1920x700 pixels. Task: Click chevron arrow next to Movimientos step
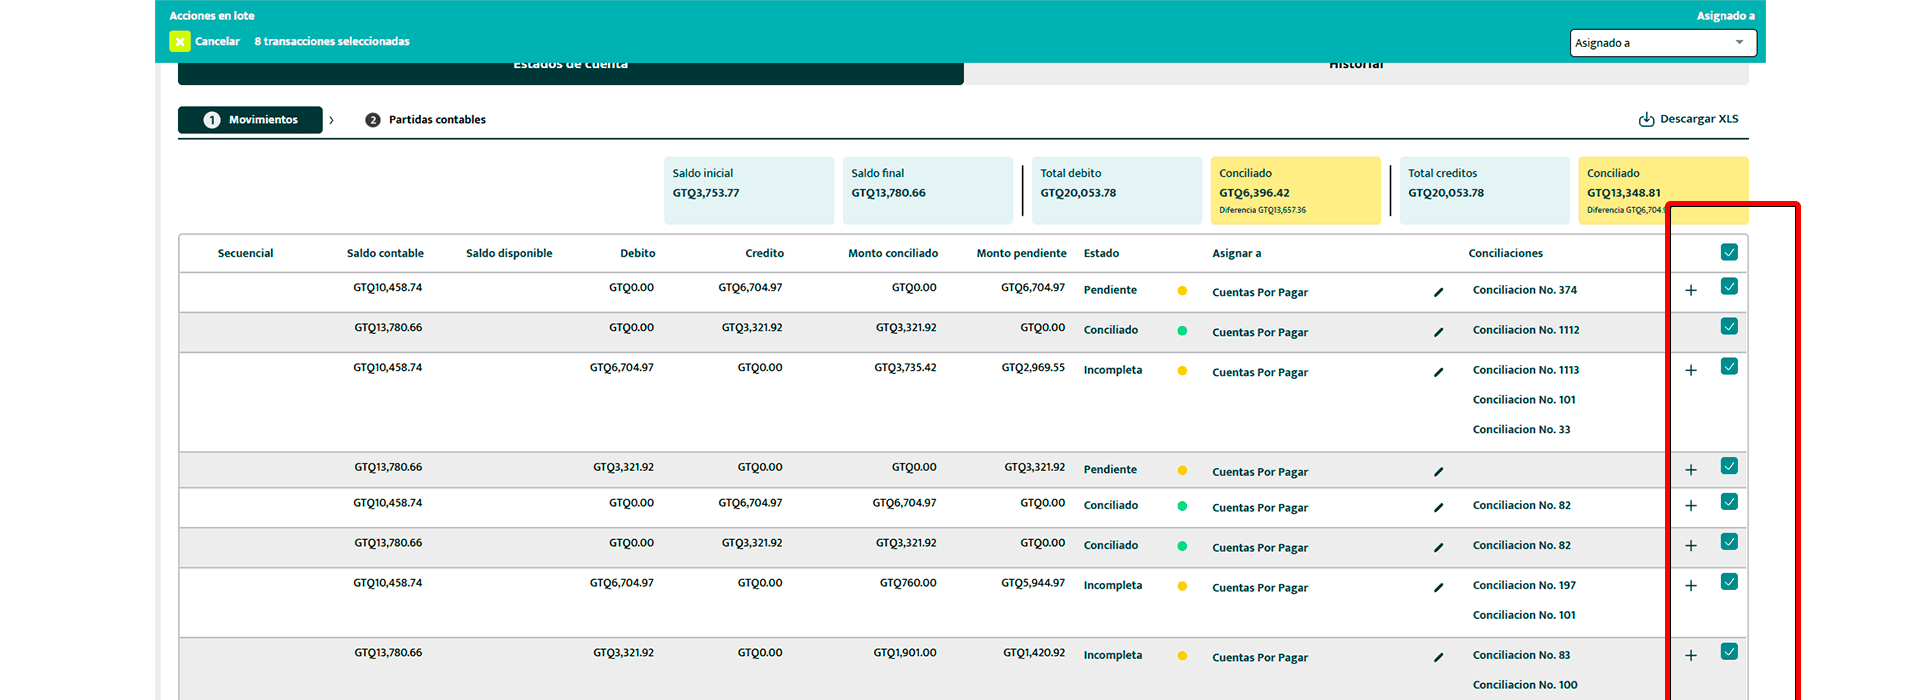click(331, 120)
